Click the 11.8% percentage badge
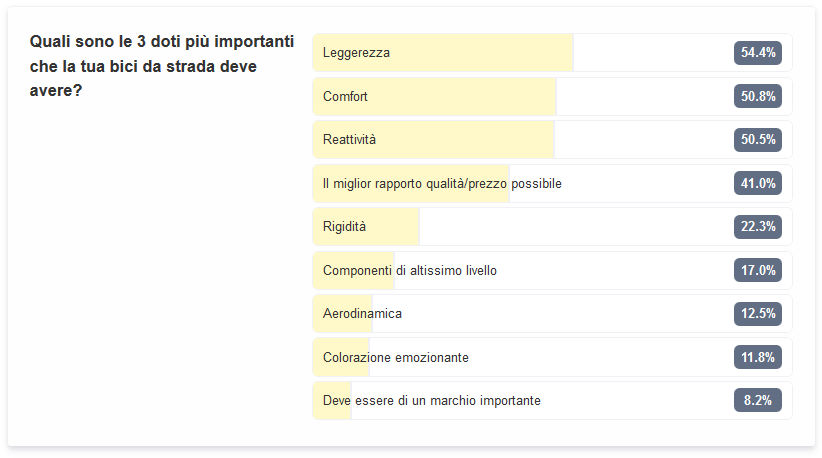This screenshot has width=822, height=458. 757,358
